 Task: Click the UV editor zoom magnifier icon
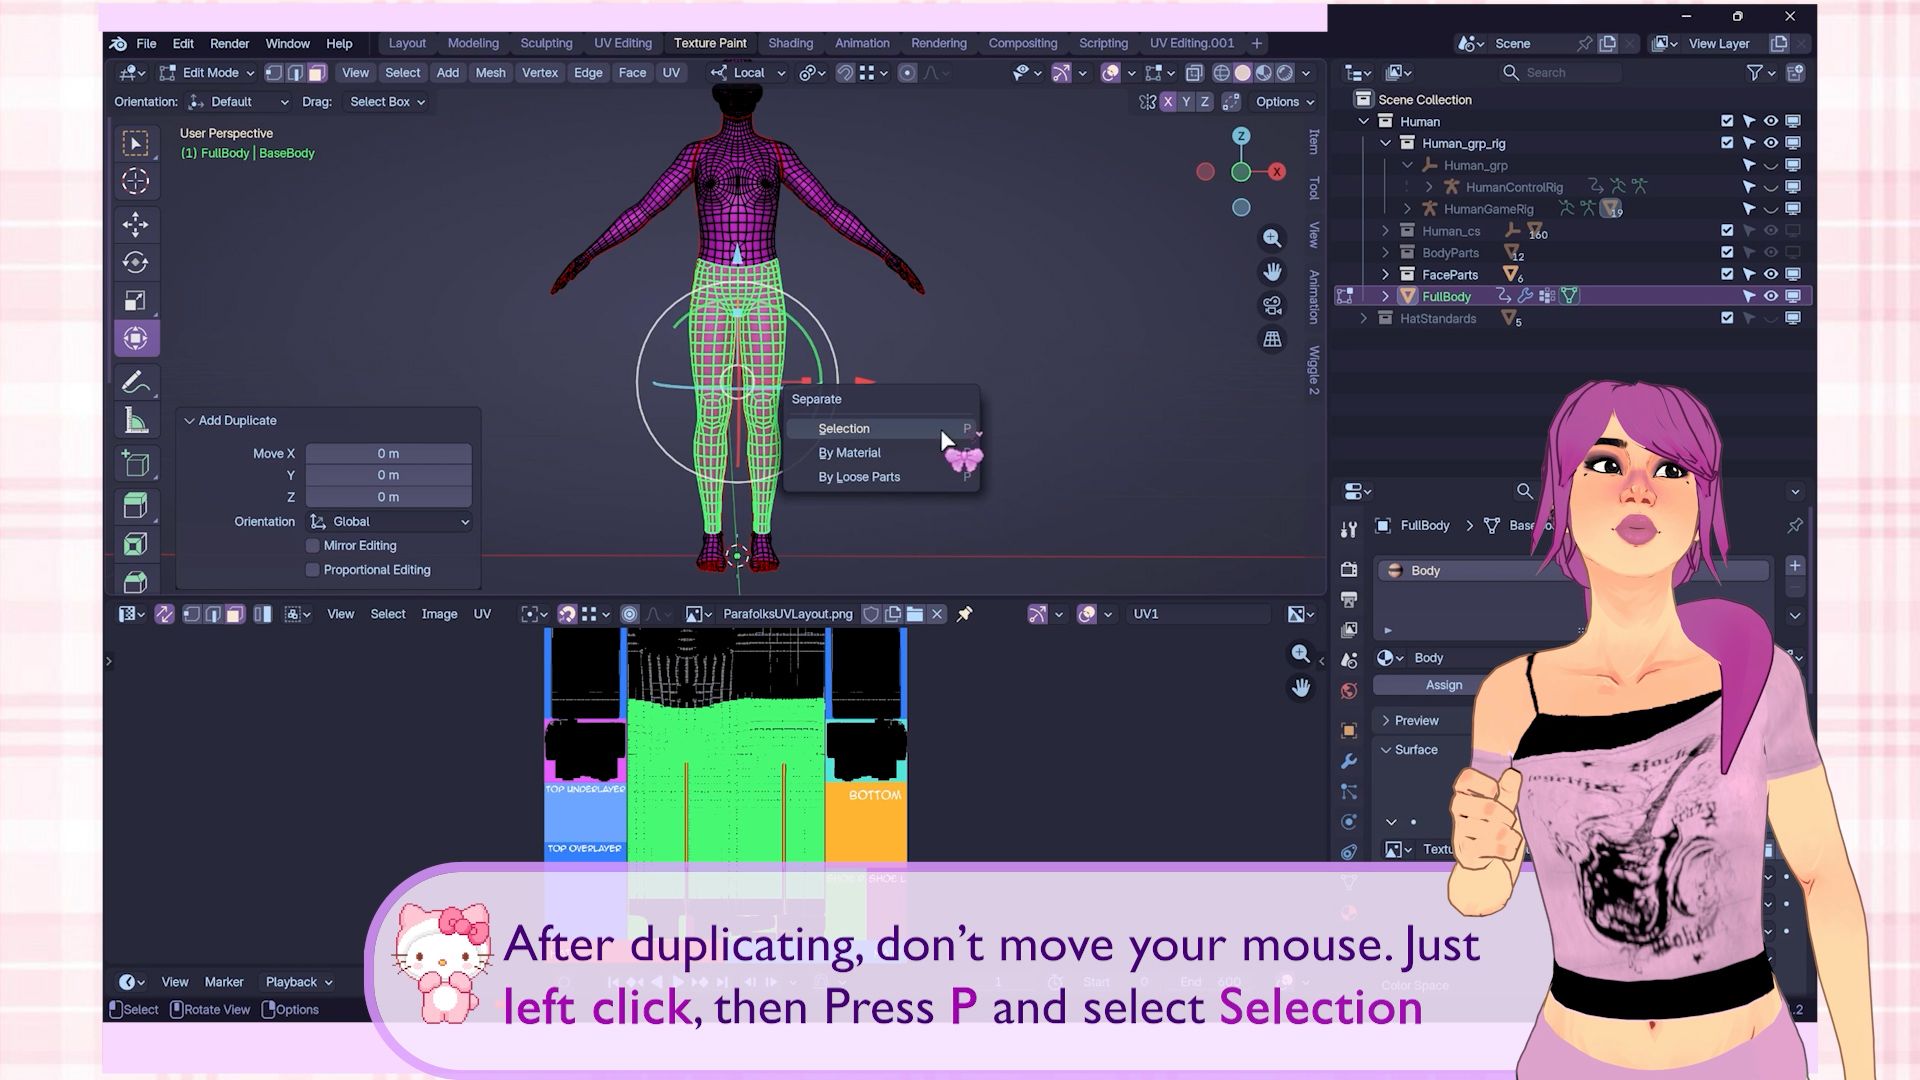tap(1300, 653)
